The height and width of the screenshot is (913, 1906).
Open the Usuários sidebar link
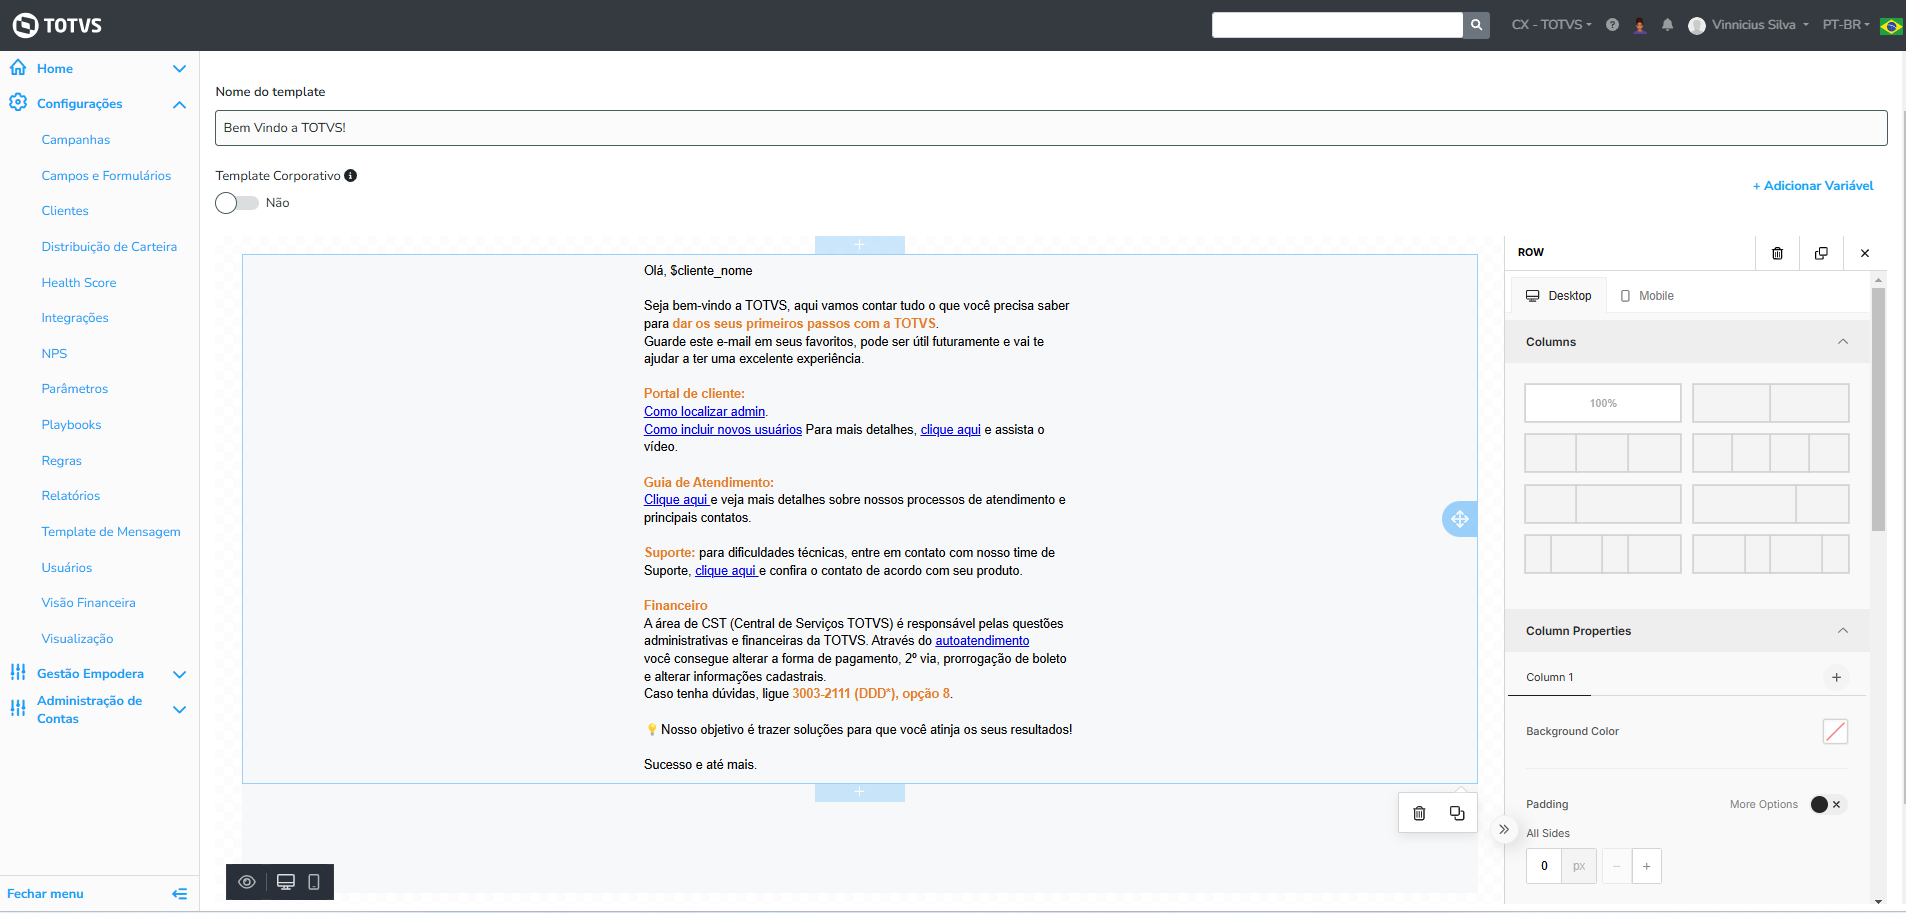click(x=67, y=568)
